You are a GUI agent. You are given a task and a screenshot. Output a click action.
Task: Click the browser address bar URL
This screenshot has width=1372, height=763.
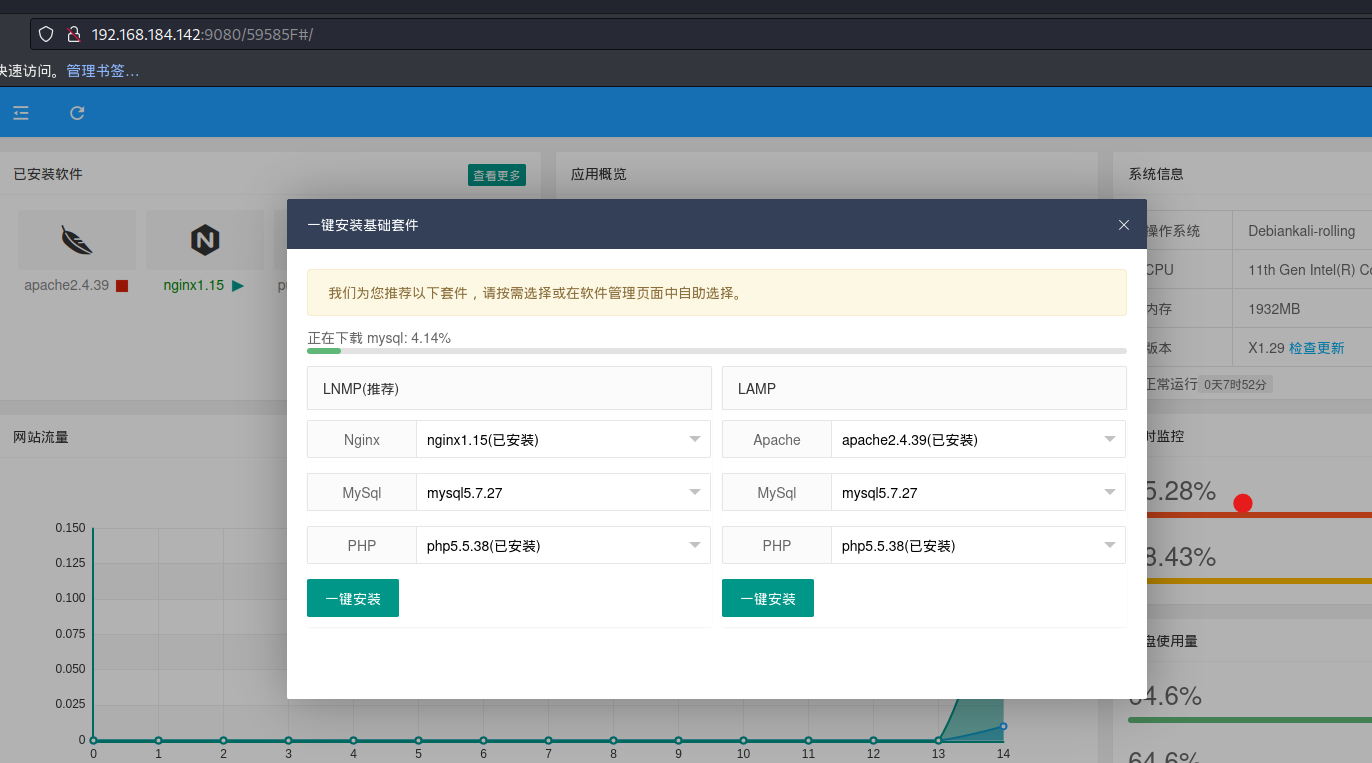point(202,34)
